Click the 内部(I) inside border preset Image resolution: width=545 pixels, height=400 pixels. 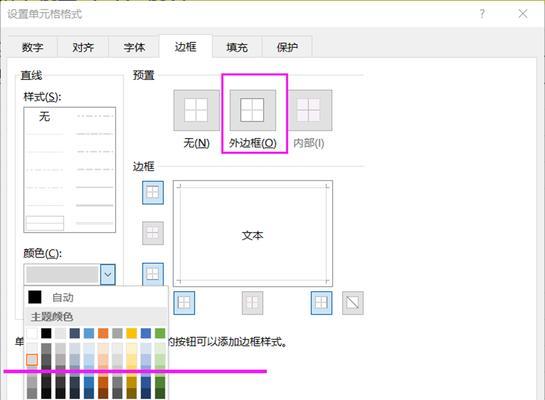click(x=309, y=110)
